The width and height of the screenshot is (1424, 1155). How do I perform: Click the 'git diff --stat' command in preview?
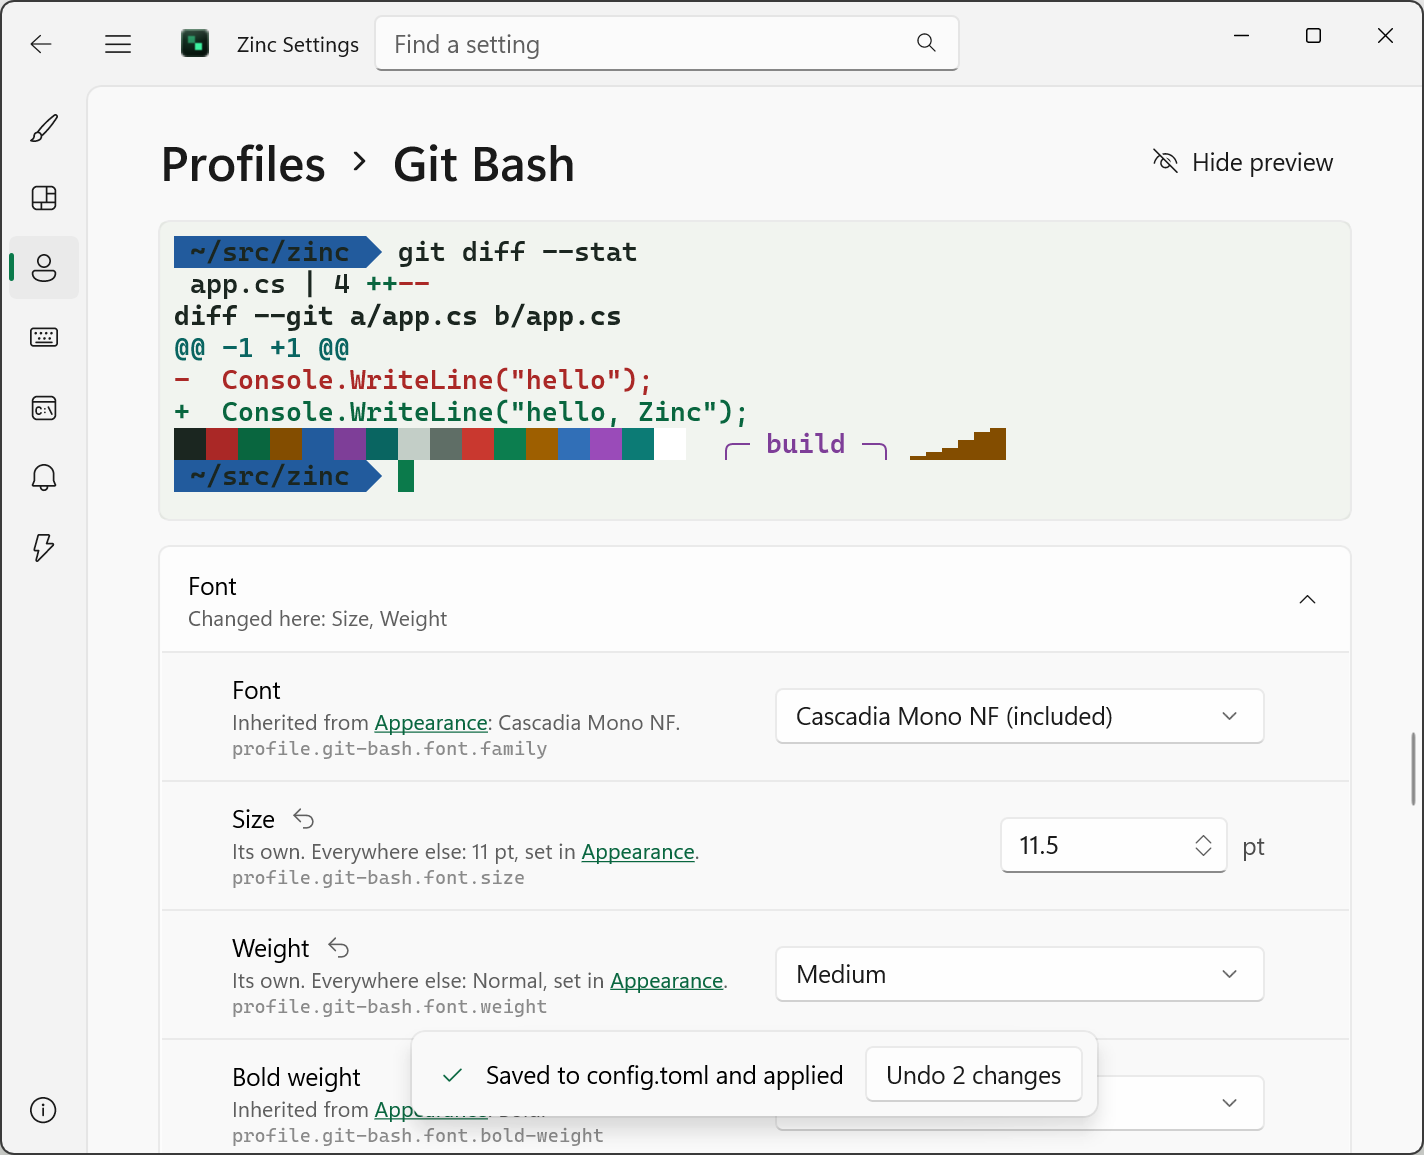click(517, 252)
